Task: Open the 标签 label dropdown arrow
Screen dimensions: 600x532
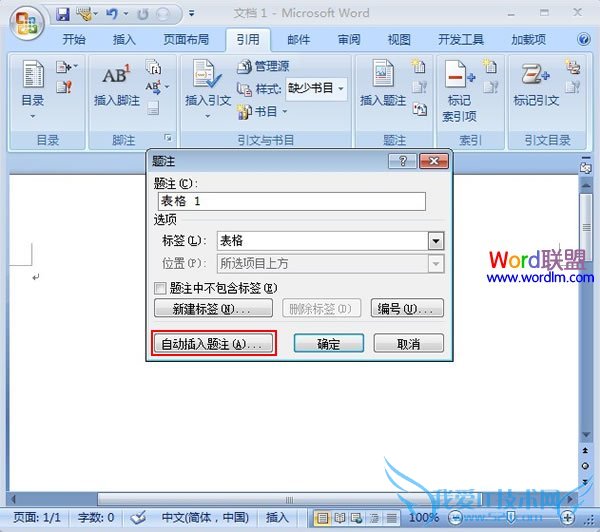Action: [x=436, y=241]
